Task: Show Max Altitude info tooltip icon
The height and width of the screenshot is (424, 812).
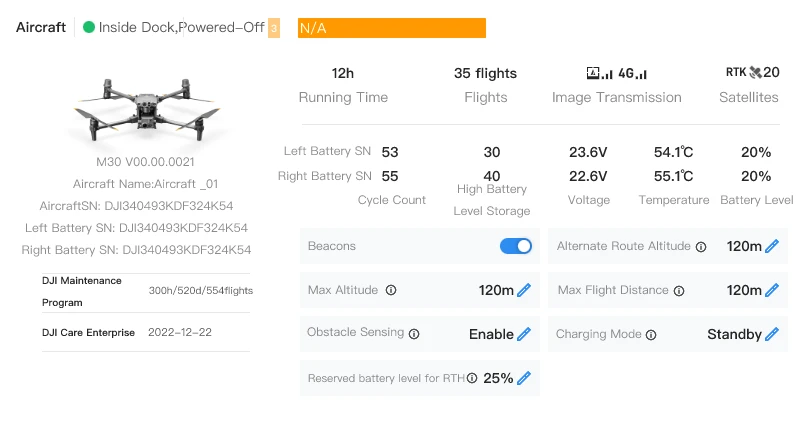Action: 391,290
